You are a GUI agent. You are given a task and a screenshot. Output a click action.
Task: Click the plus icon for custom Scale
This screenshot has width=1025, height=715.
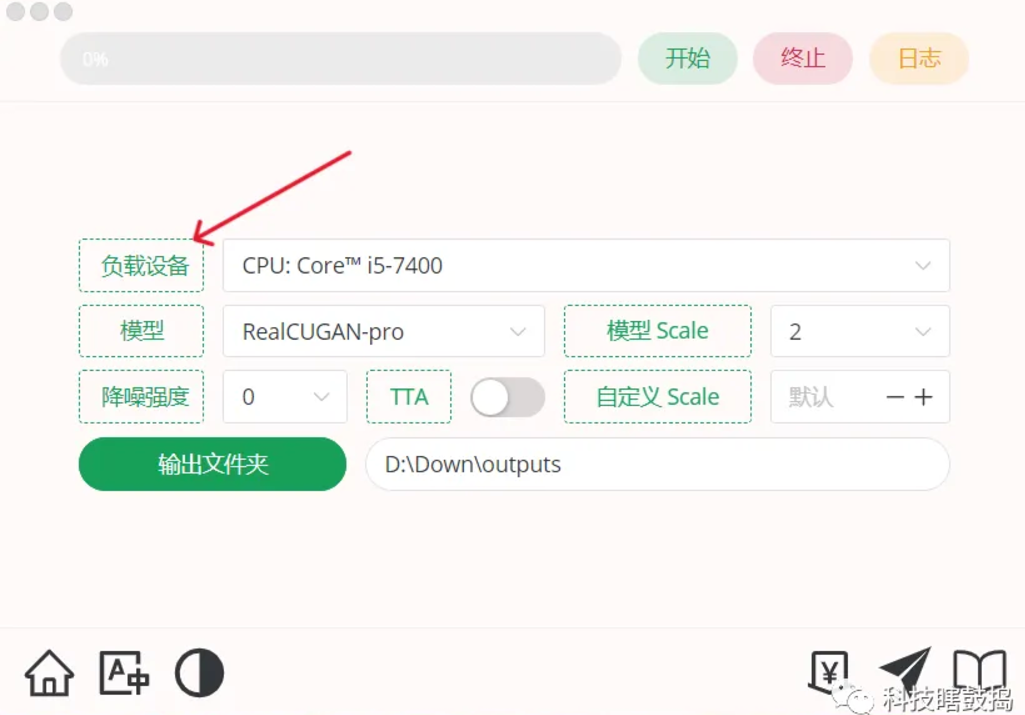tap(924, 397)
